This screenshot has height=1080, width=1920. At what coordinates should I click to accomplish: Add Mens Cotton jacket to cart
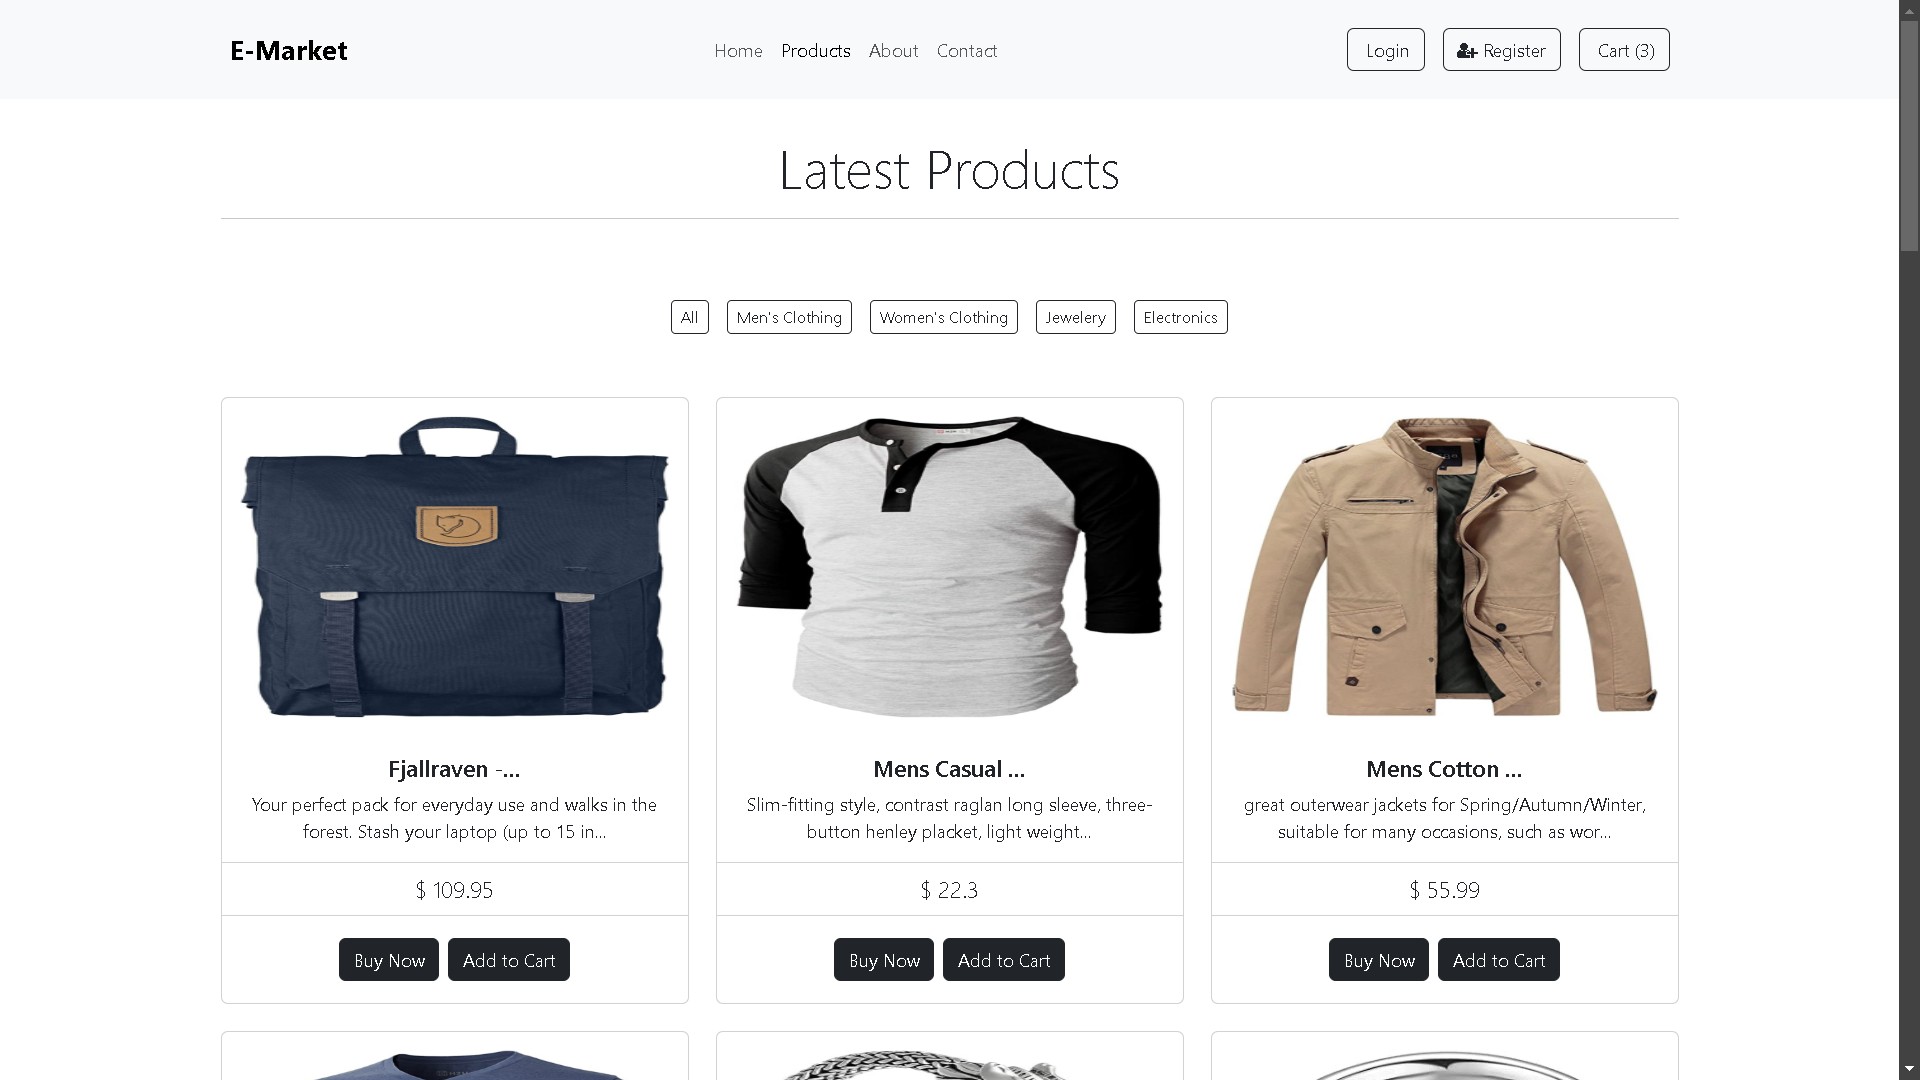[1498, 960]
